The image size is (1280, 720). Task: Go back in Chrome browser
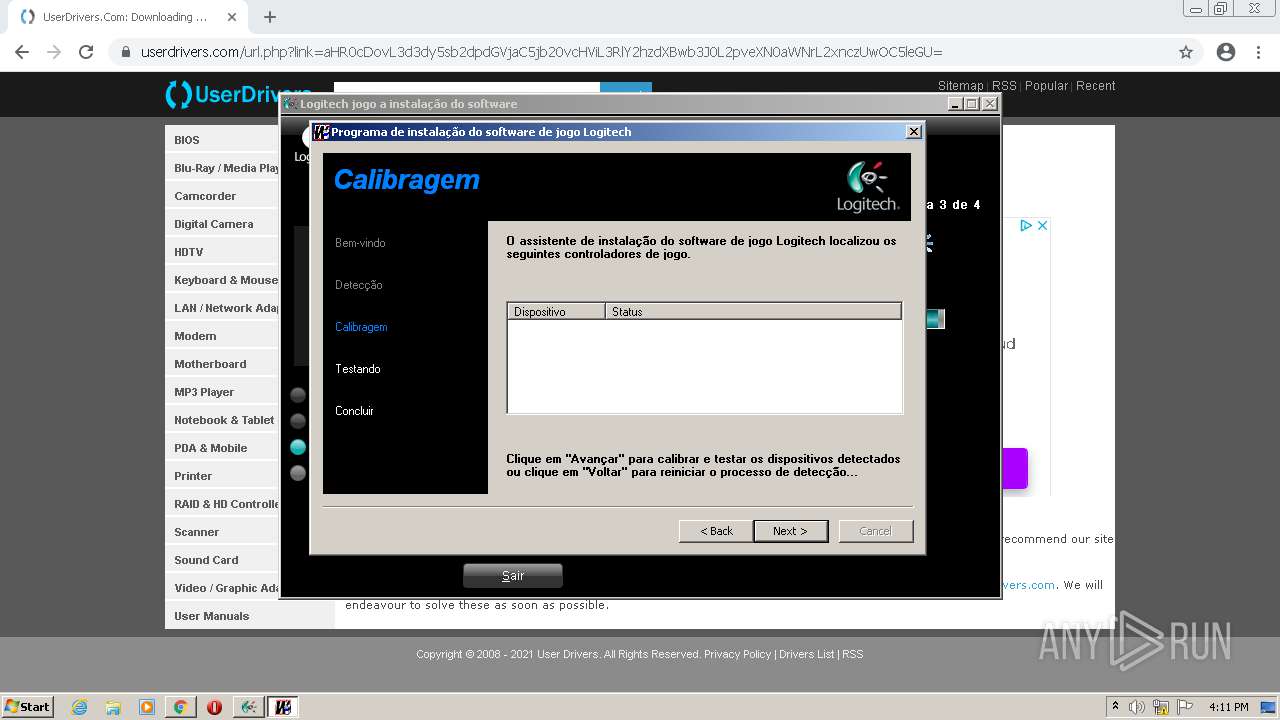point(22,52)
